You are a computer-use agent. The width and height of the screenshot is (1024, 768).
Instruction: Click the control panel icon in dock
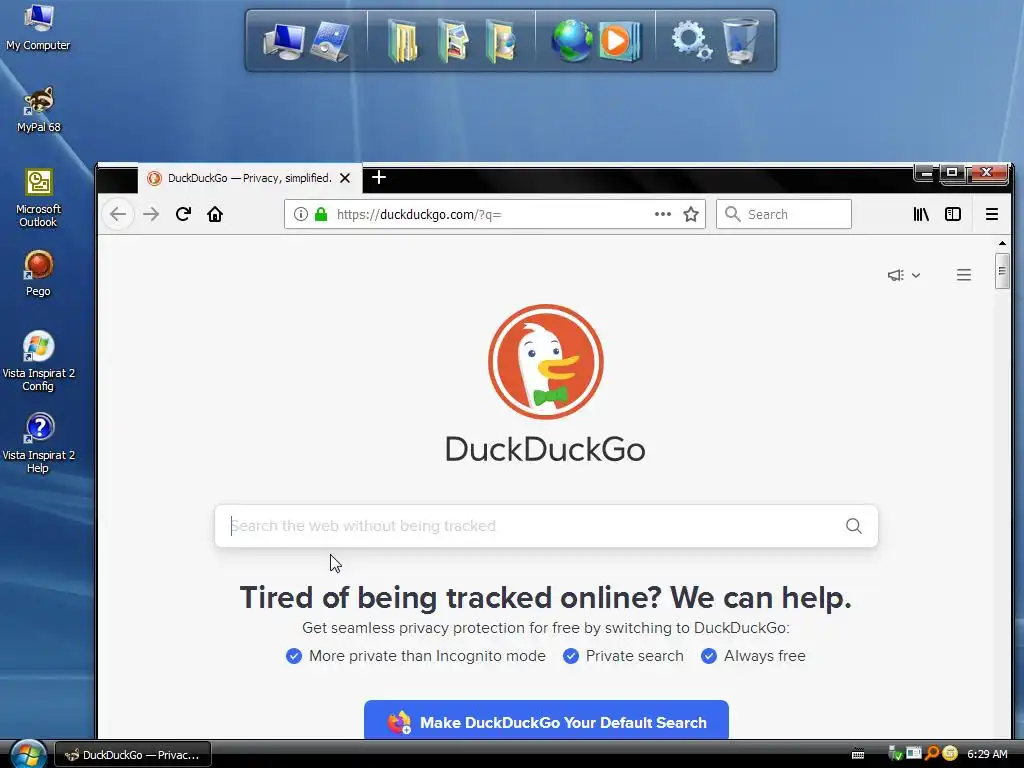(330, 40)
